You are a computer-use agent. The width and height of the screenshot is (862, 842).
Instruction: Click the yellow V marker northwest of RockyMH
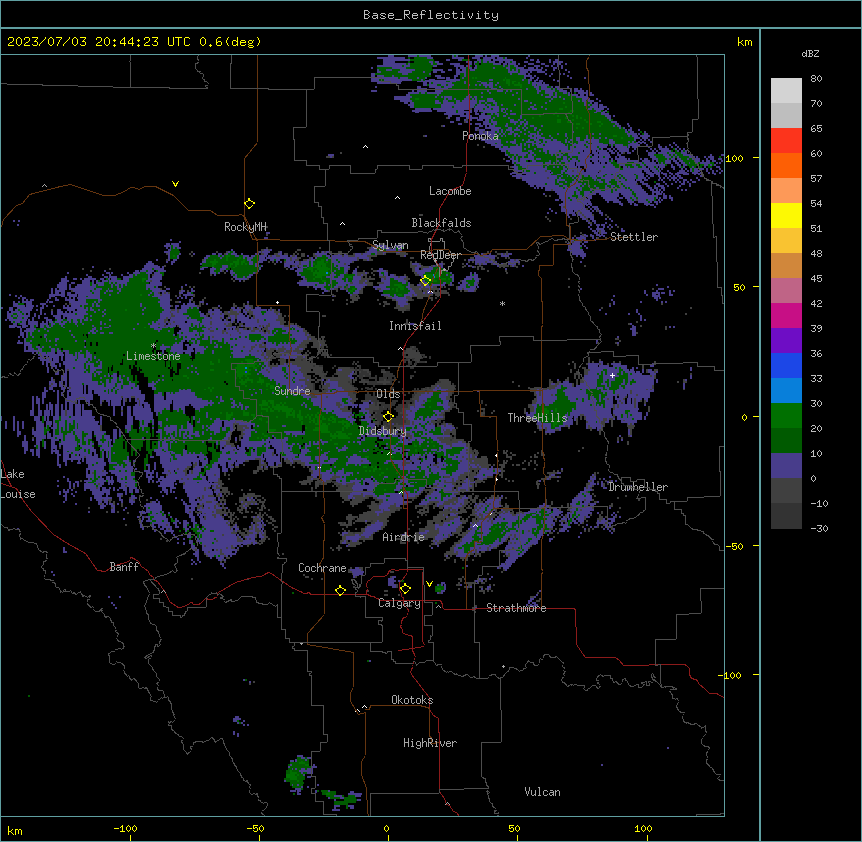coord(175,184)
